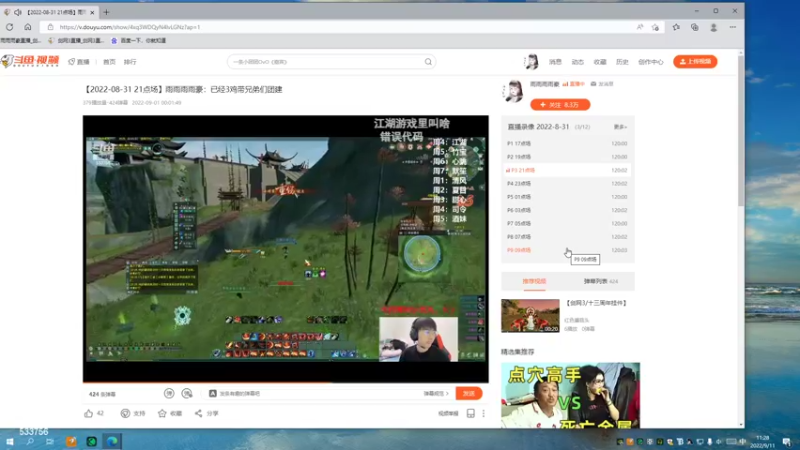The width and height of the screenshot is (800, 450).
Task: Click the add-to-favorites star in address bar
Action: [656, 27]
